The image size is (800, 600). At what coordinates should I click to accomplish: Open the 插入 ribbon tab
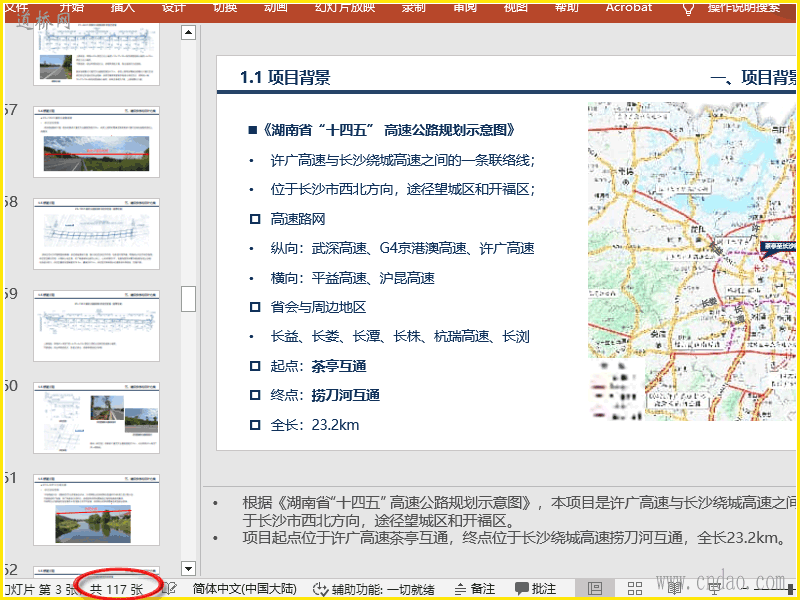click(123, 7)
